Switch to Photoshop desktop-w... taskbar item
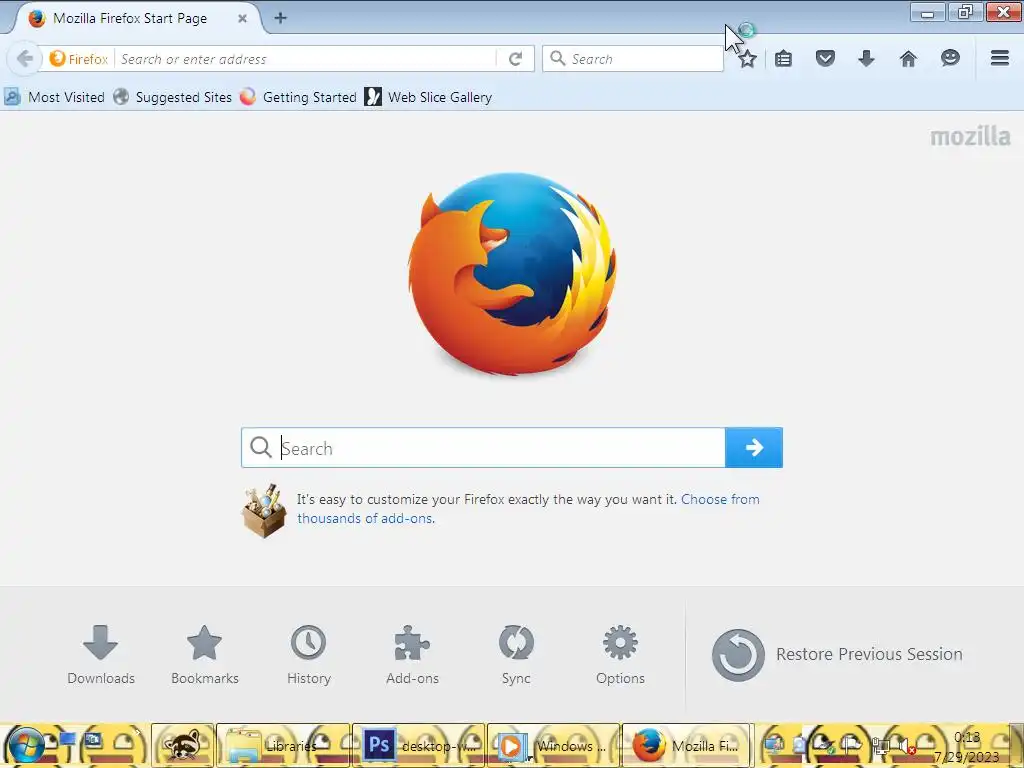The width and height of the screenshot is (1024, 768). [418, 746]
